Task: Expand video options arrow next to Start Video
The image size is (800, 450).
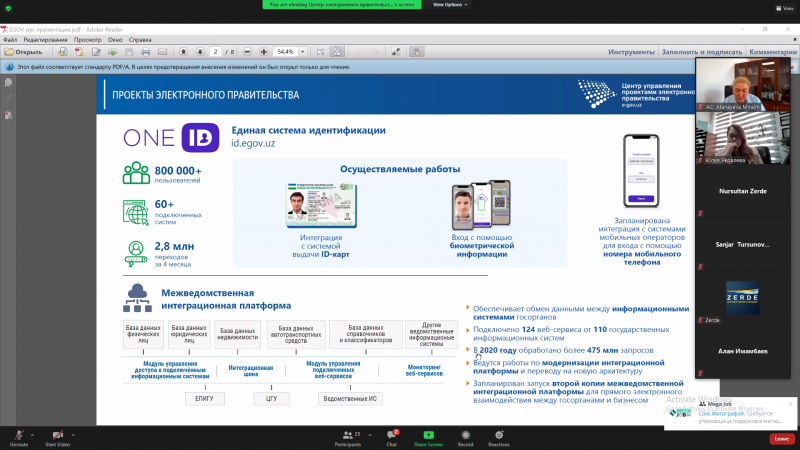Action: click(x=73, y=435)
